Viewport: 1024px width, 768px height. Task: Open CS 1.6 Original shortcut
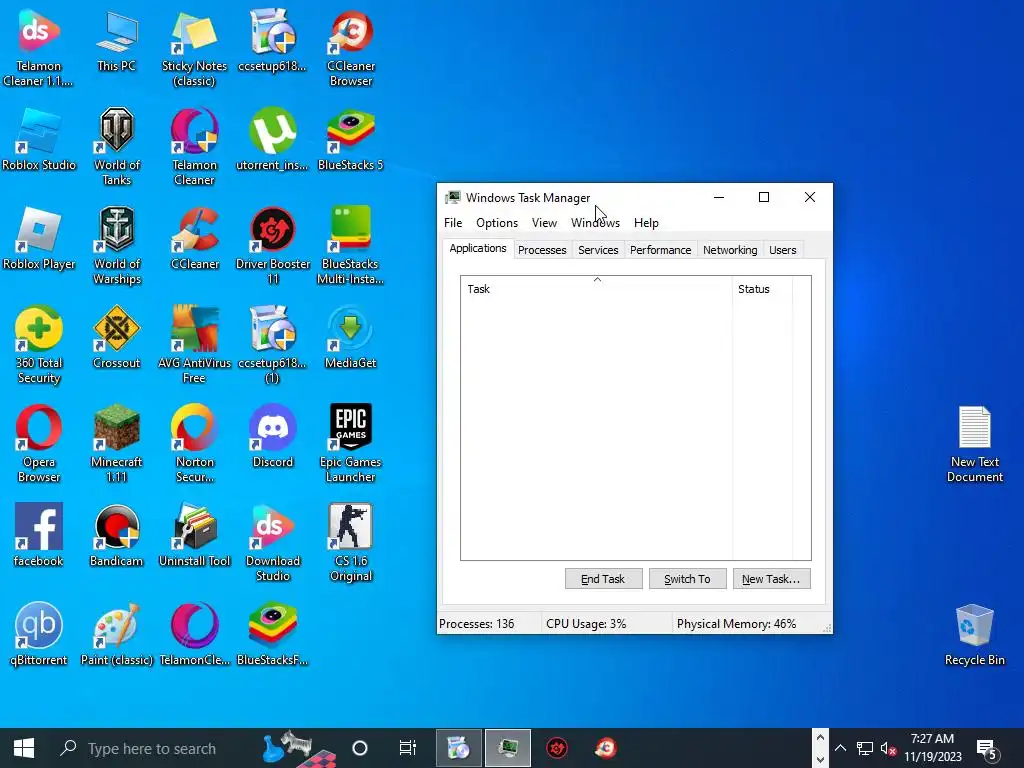[351, 542]
